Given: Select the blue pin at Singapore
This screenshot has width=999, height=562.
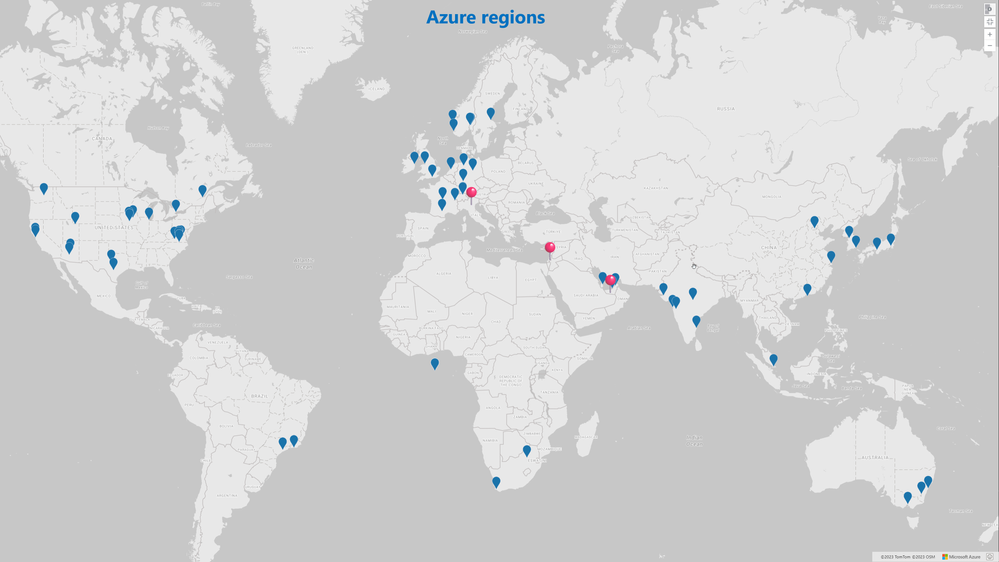Looking at the screenshot, I should (773, 360).
